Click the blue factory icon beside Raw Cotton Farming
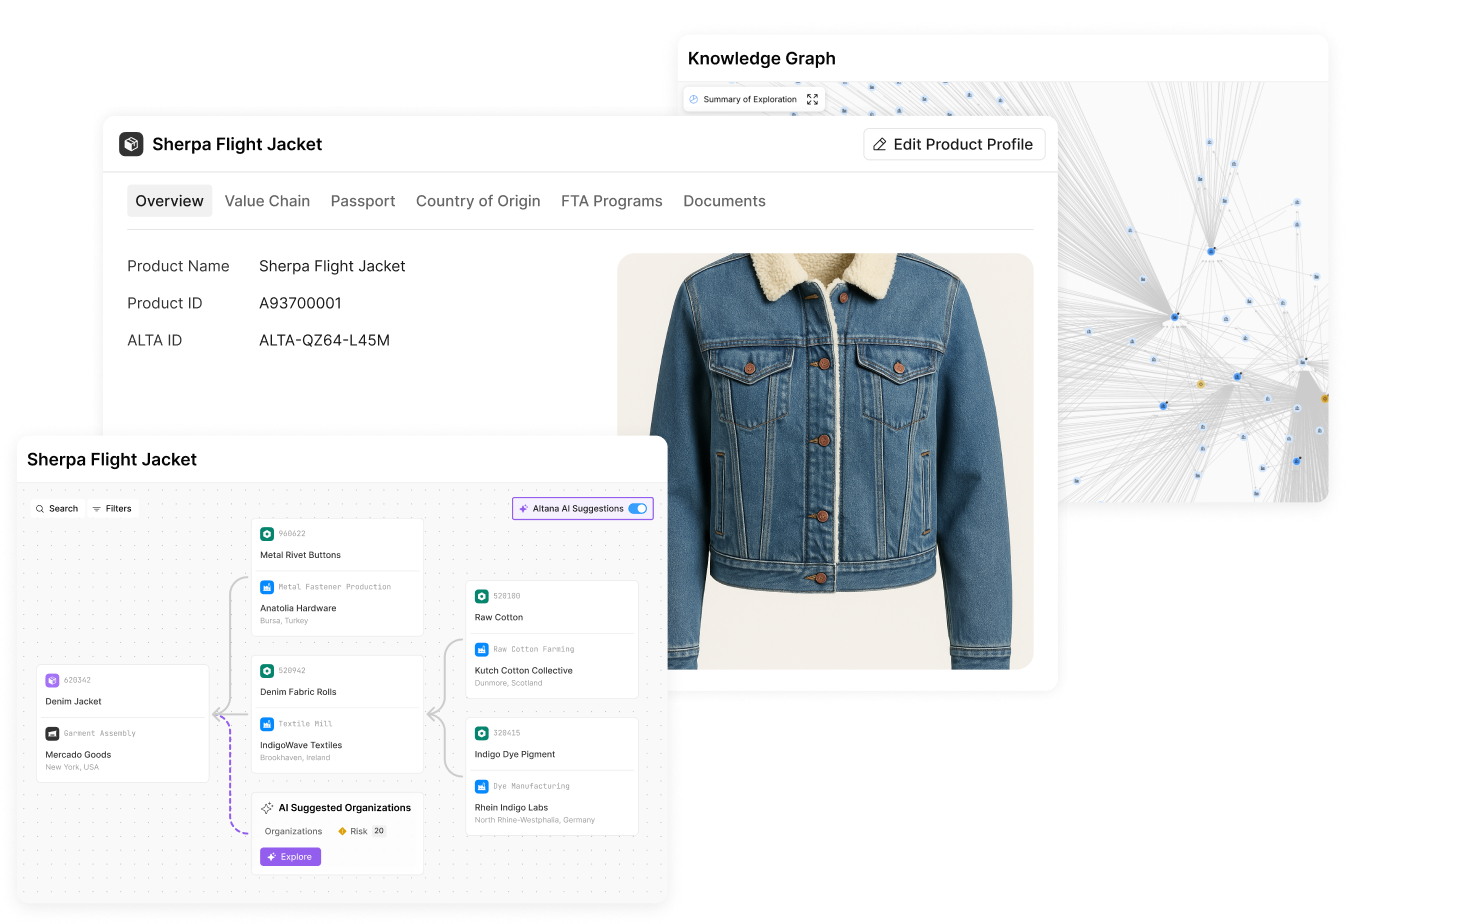Screen dimensions: 1472x924 (482, 649)
